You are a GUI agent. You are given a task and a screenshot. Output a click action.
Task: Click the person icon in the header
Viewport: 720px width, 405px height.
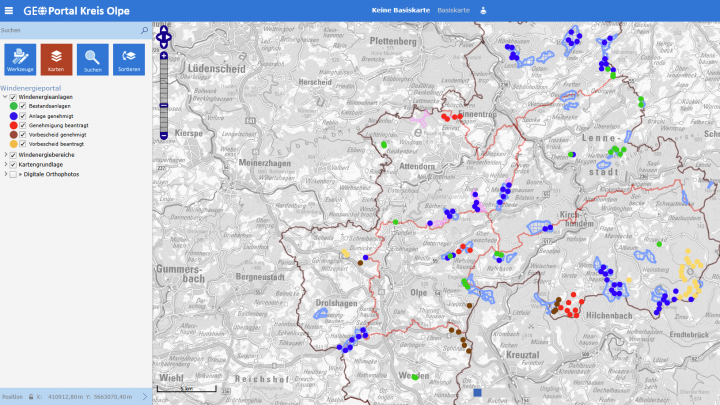(483, 11)
